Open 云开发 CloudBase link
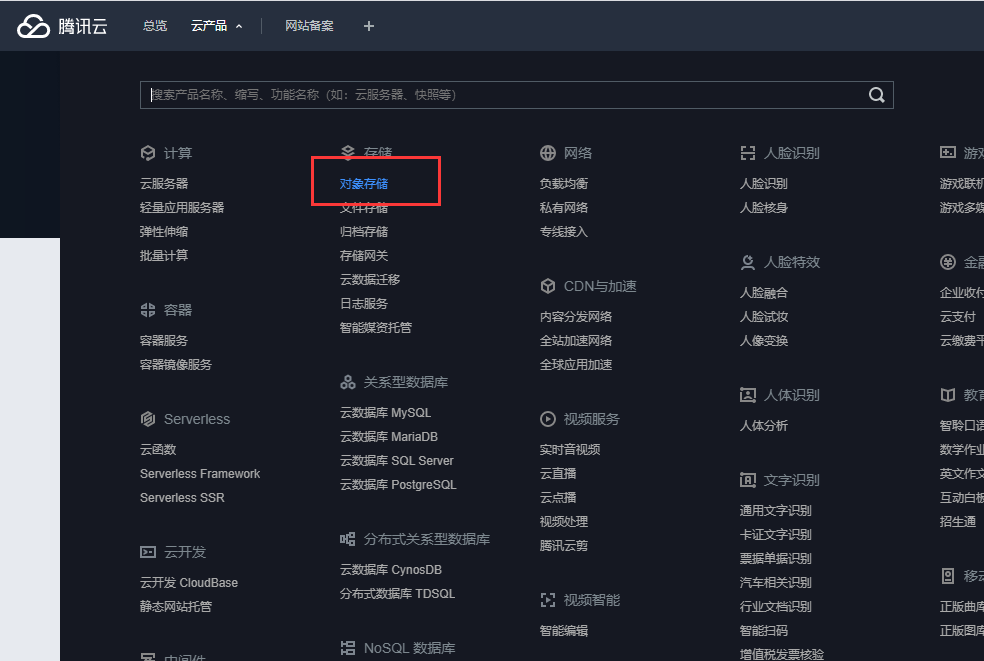984x661 pixels. point(189,583)
